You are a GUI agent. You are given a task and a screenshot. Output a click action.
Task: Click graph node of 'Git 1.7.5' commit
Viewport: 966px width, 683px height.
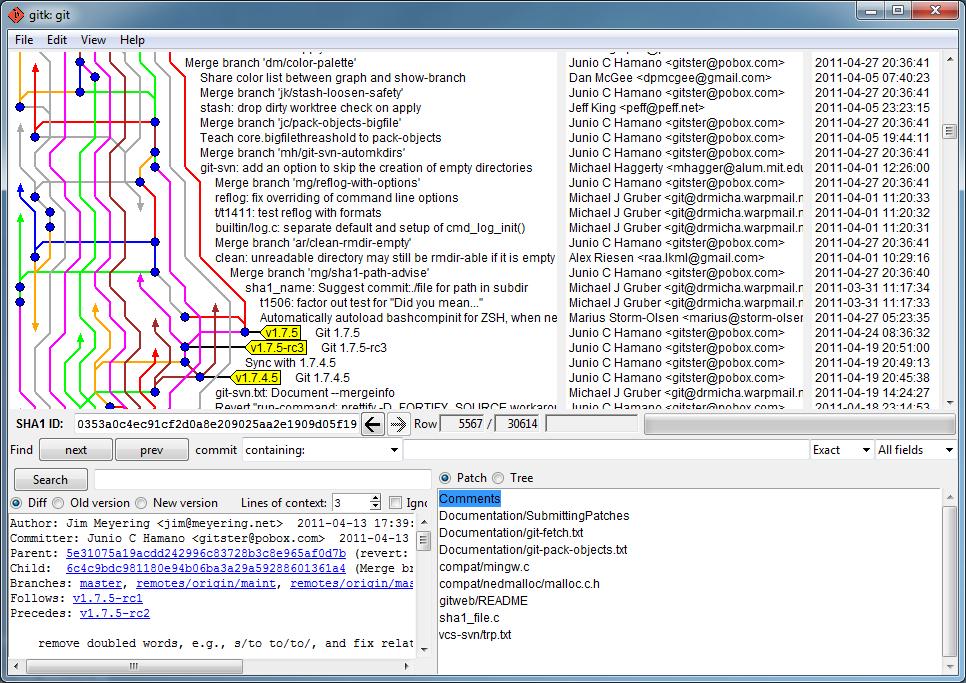[245, 332]
